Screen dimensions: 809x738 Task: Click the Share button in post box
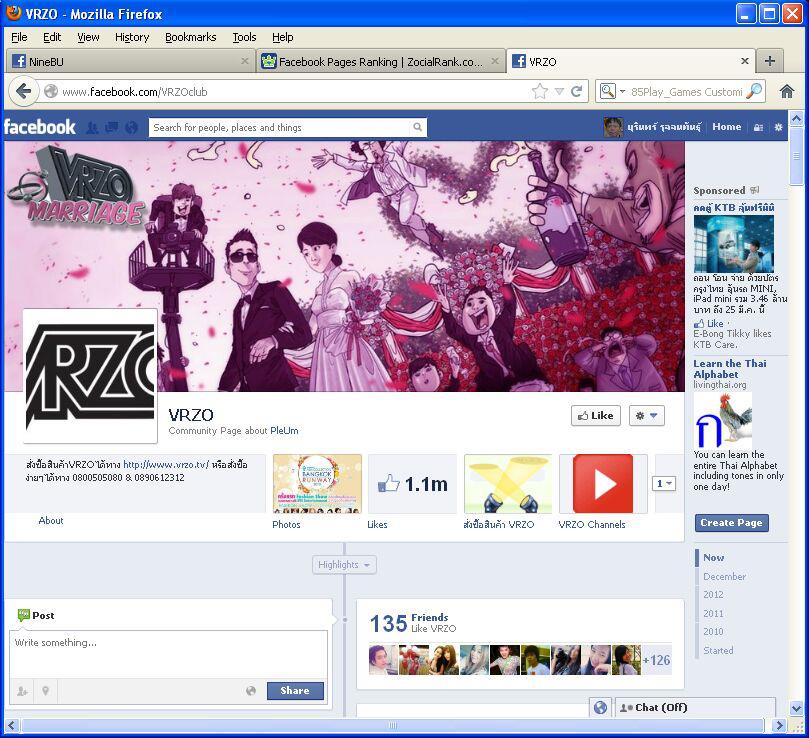[x=295, y=691]
